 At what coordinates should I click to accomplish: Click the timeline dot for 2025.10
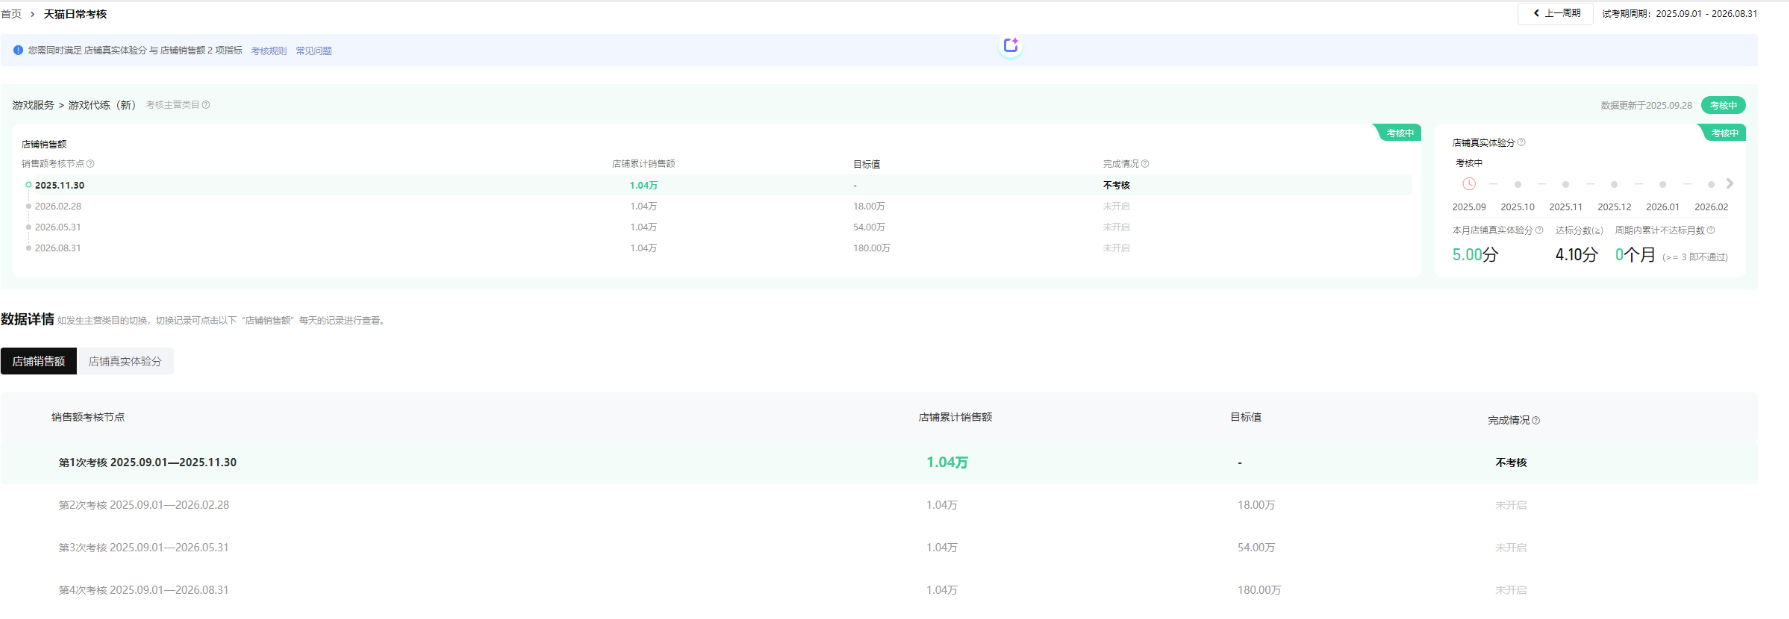click(1517, 184)
